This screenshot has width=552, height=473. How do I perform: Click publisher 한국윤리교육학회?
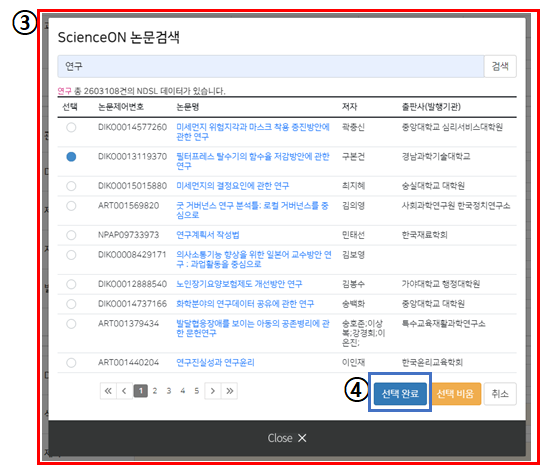(432, 362)
